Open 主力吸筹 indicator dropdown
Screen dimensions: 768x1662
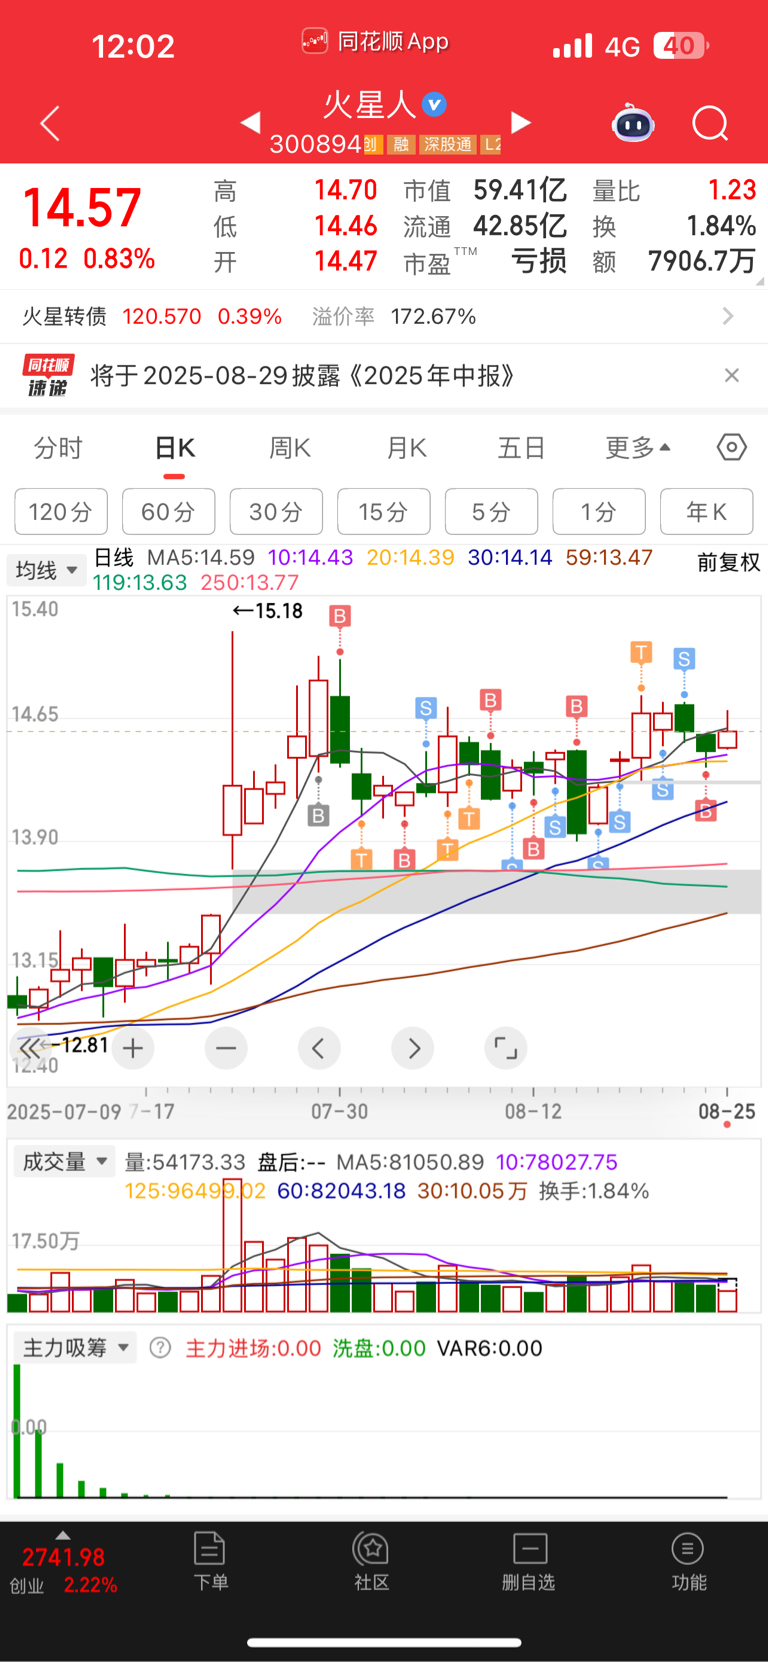click(75, 1348)
